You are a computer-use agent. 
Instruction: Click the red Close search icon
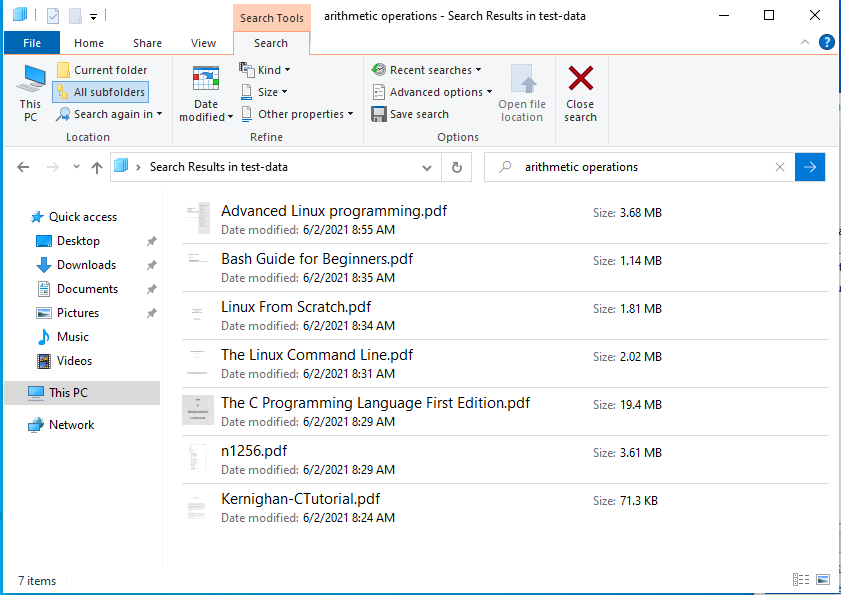(580, 78)
